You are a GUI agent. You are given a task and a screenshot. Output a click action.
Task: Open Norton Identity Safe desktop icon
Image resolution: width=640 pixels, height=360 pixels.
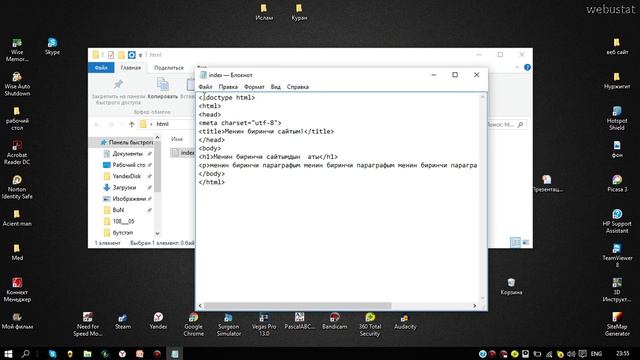pos(17,187)
